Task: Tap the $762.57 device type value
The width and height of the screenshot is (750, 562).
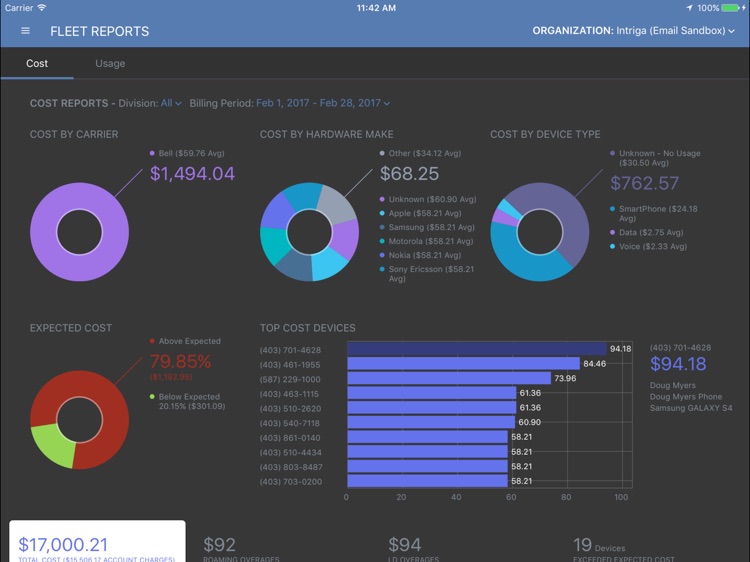Action: (x=644, y=183)
